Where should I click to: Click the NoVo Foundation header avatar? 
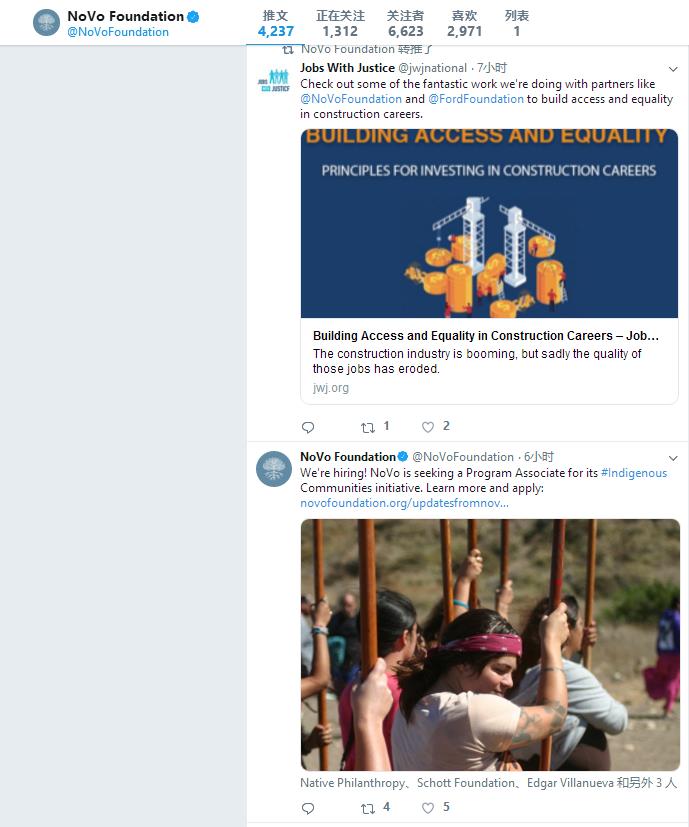tap(46, 23)
